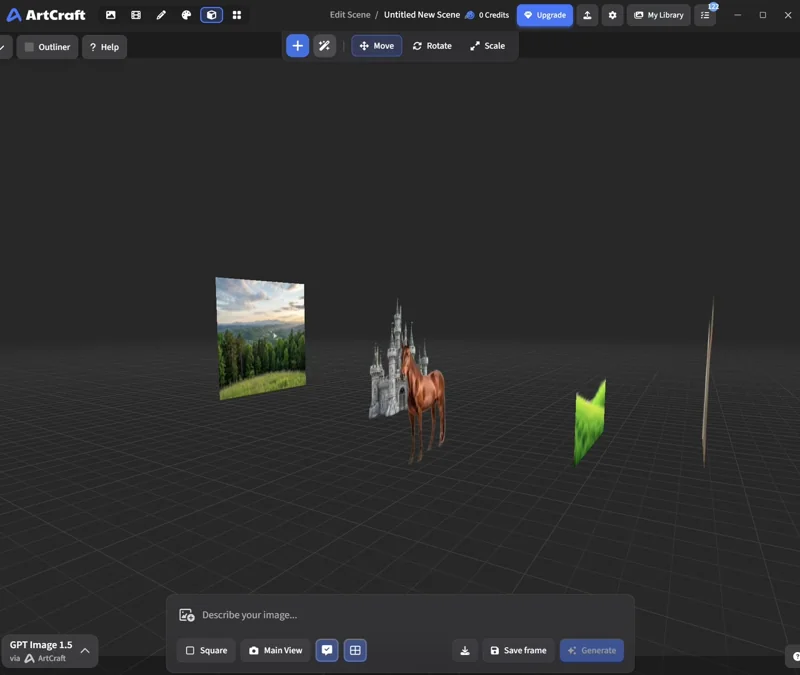Select the Rotate transform tool
The width and height of the screenshot is (800, 675).
[x=432, y=46]
